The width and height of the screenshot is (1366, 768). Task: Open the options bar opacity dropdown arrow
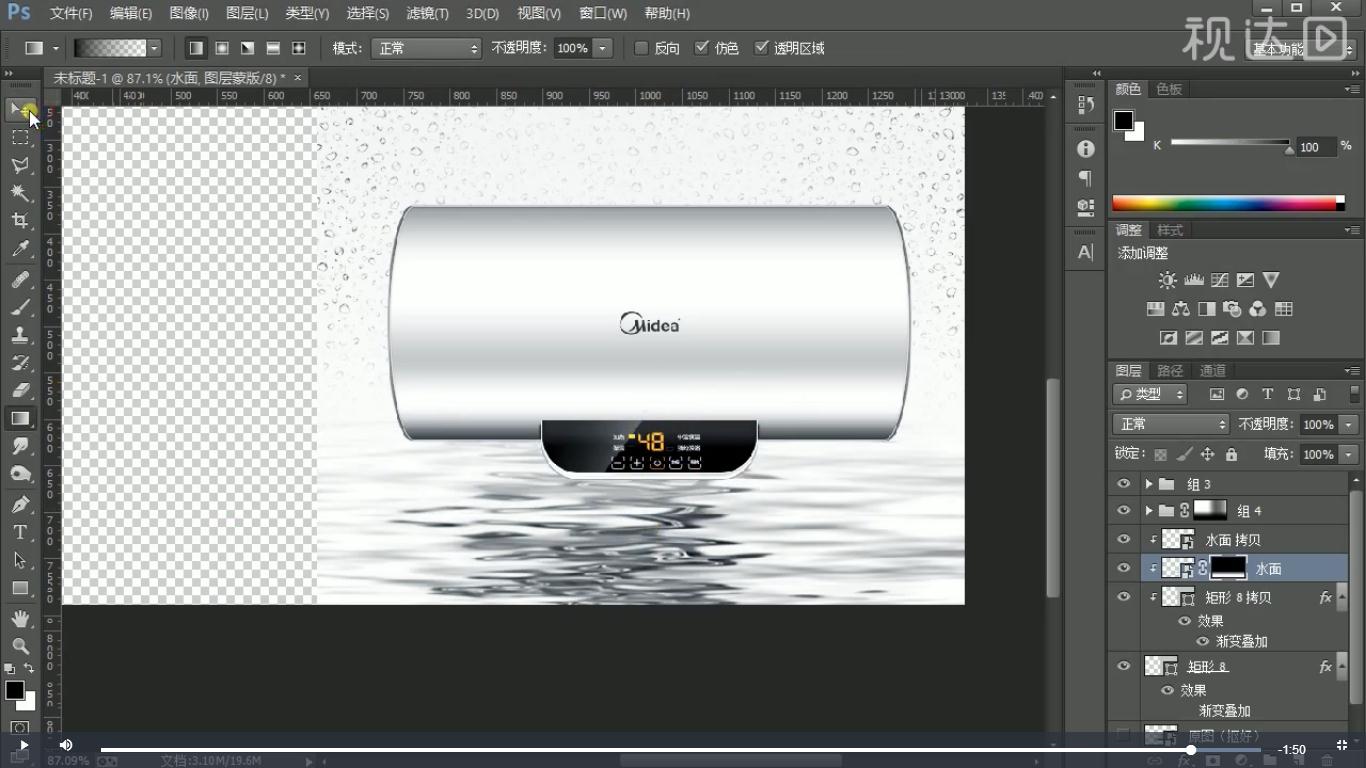point(602,48)
